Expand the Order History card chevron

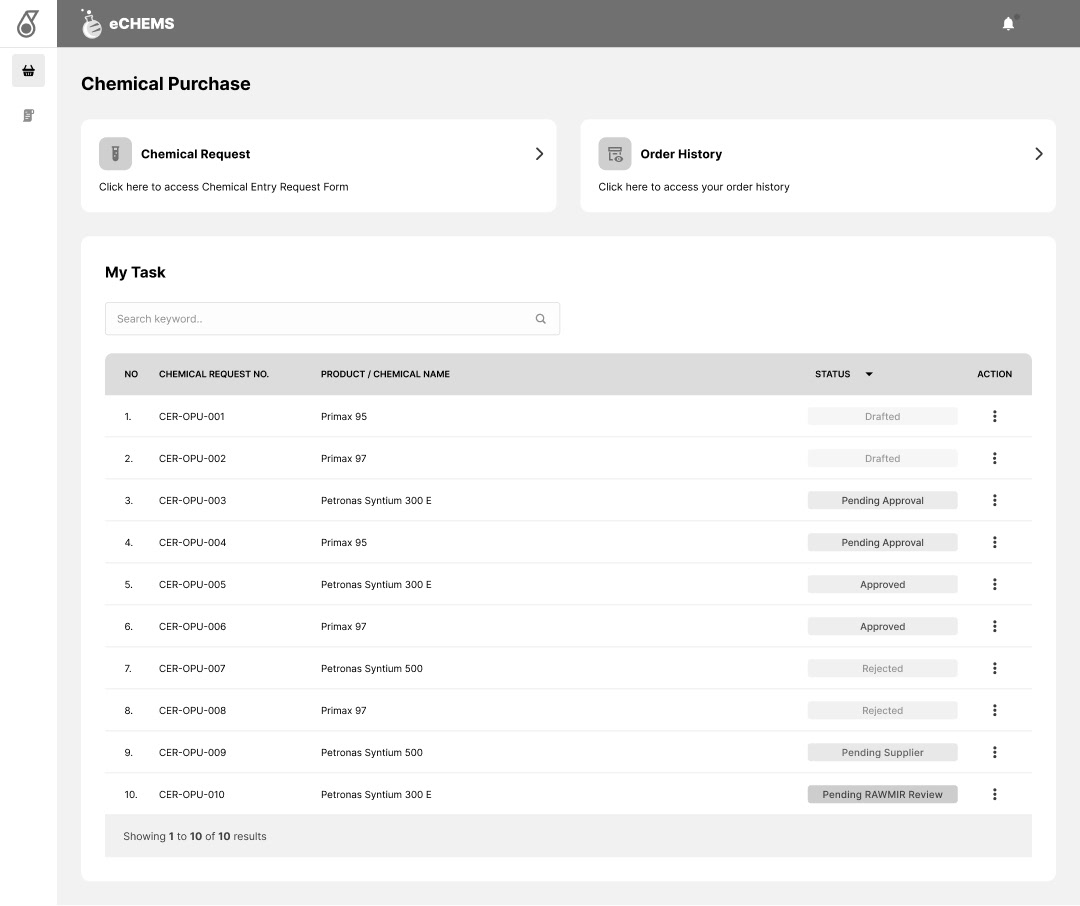pyautogui.click(x=1039, y=154)
